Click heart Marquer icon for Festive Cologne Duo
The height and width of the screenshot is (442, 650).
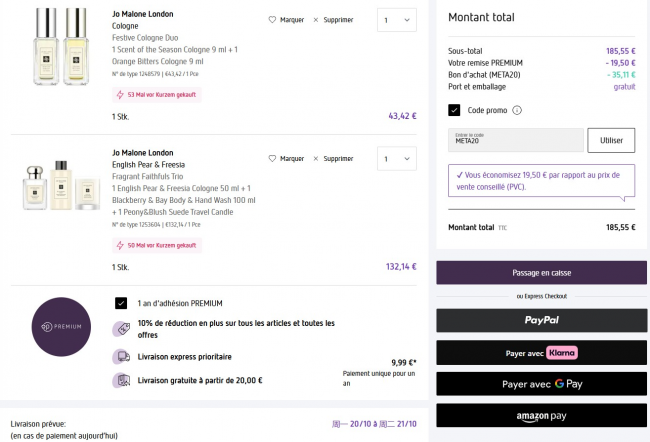(x=272, y=19)
